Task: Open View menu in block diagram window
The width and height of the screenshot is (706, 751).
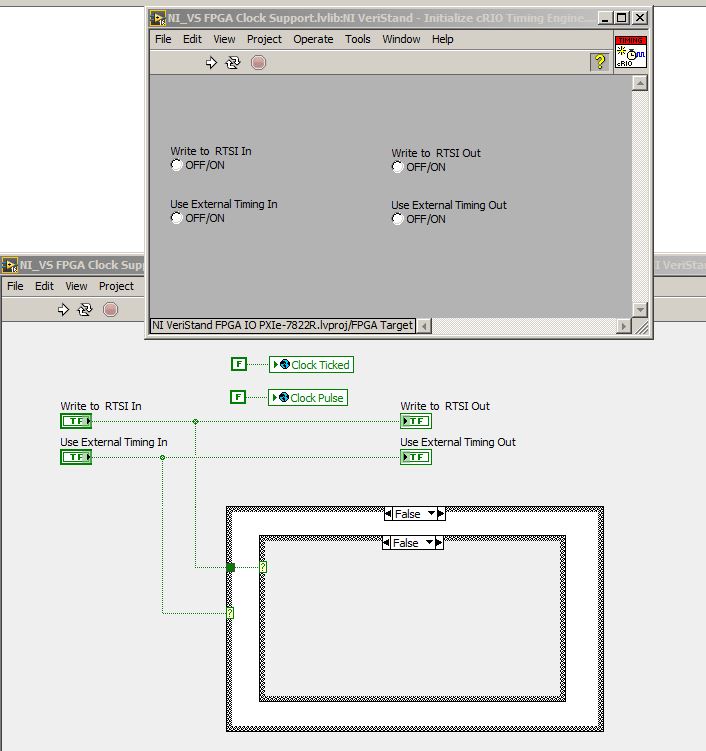Action: pos(76,286)
